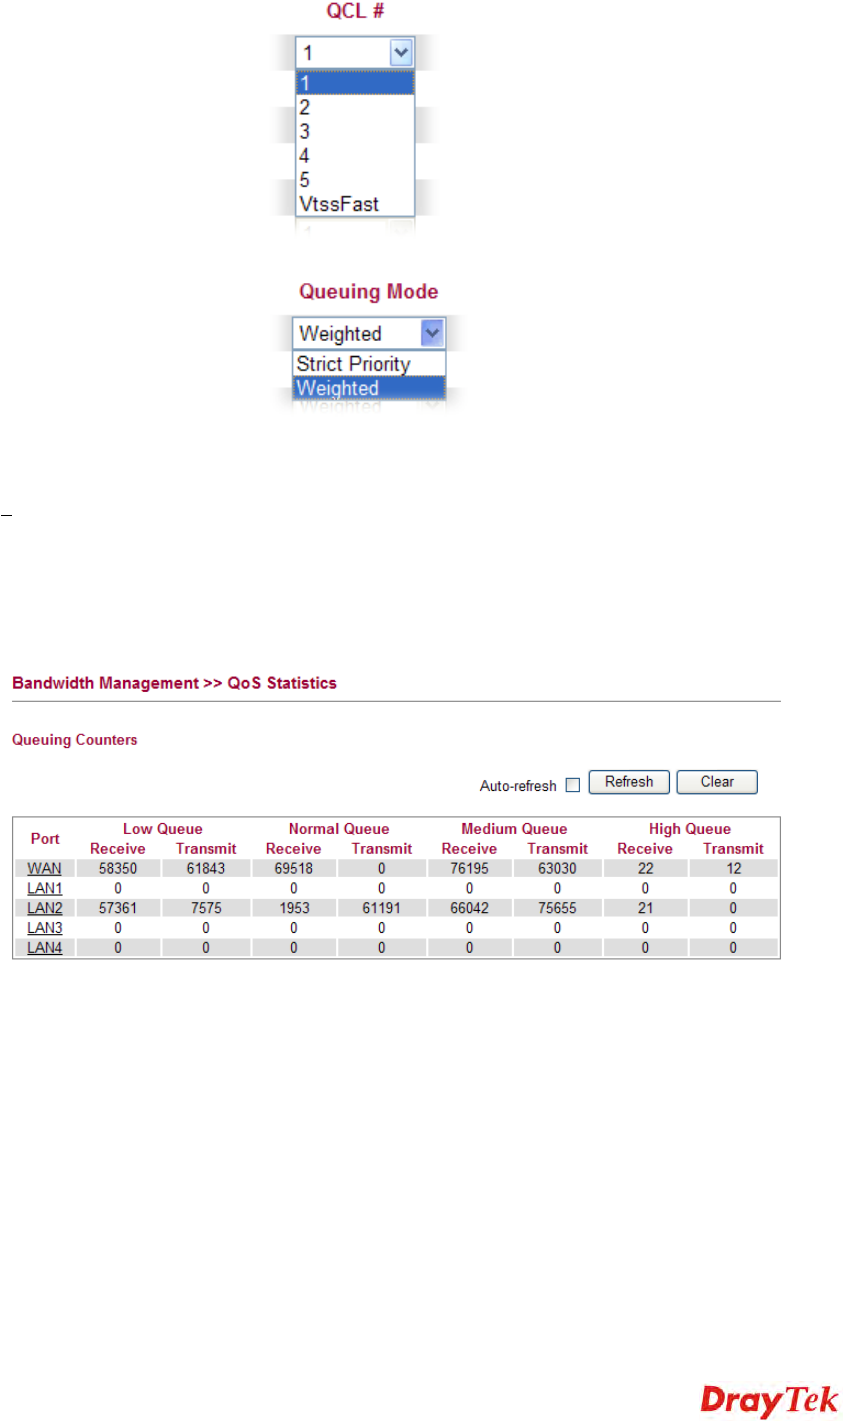The width and height of the screenshot is (843, 1421).
Task: Click the Refresh button
Action: (x=629, y=782)
